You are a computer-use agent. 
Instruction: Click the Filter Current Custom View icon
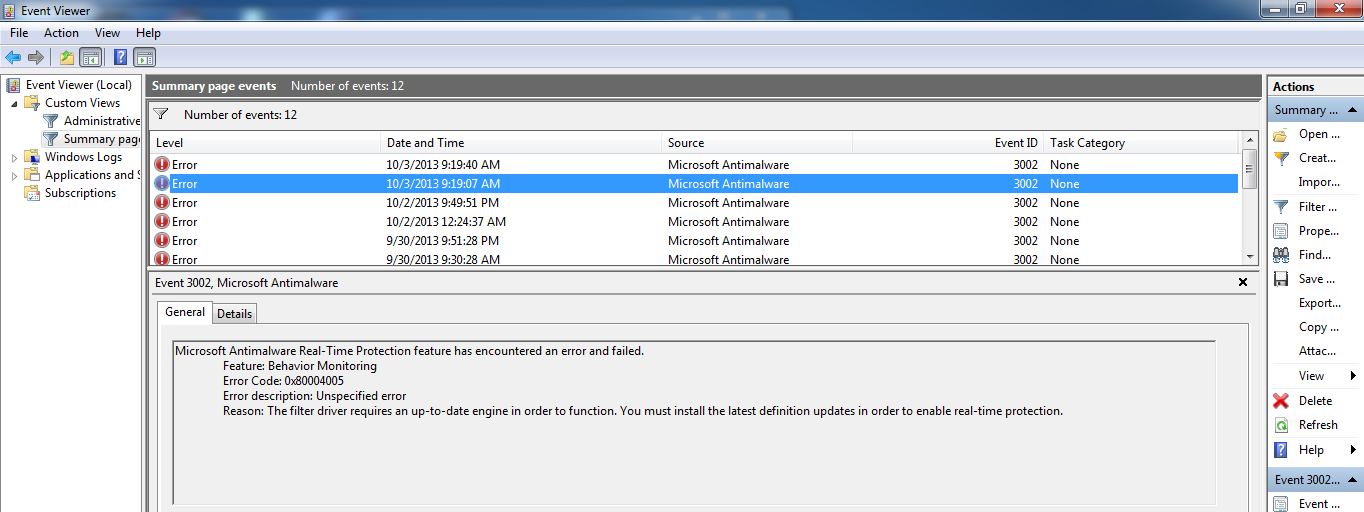pyautogui.click(x=1281, y=207)
